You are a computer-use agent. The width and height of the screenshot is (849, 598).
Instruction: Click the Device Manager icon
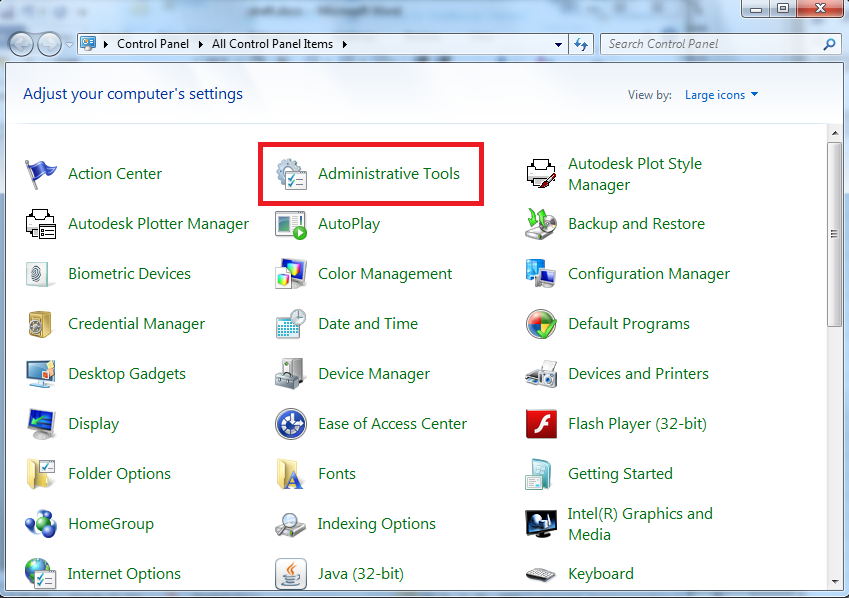pyautogui.click(x=291, y=374)
